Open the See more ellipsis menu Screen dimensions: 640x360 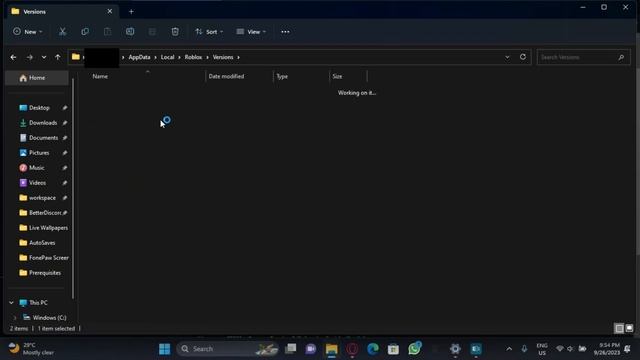point(285,31)
